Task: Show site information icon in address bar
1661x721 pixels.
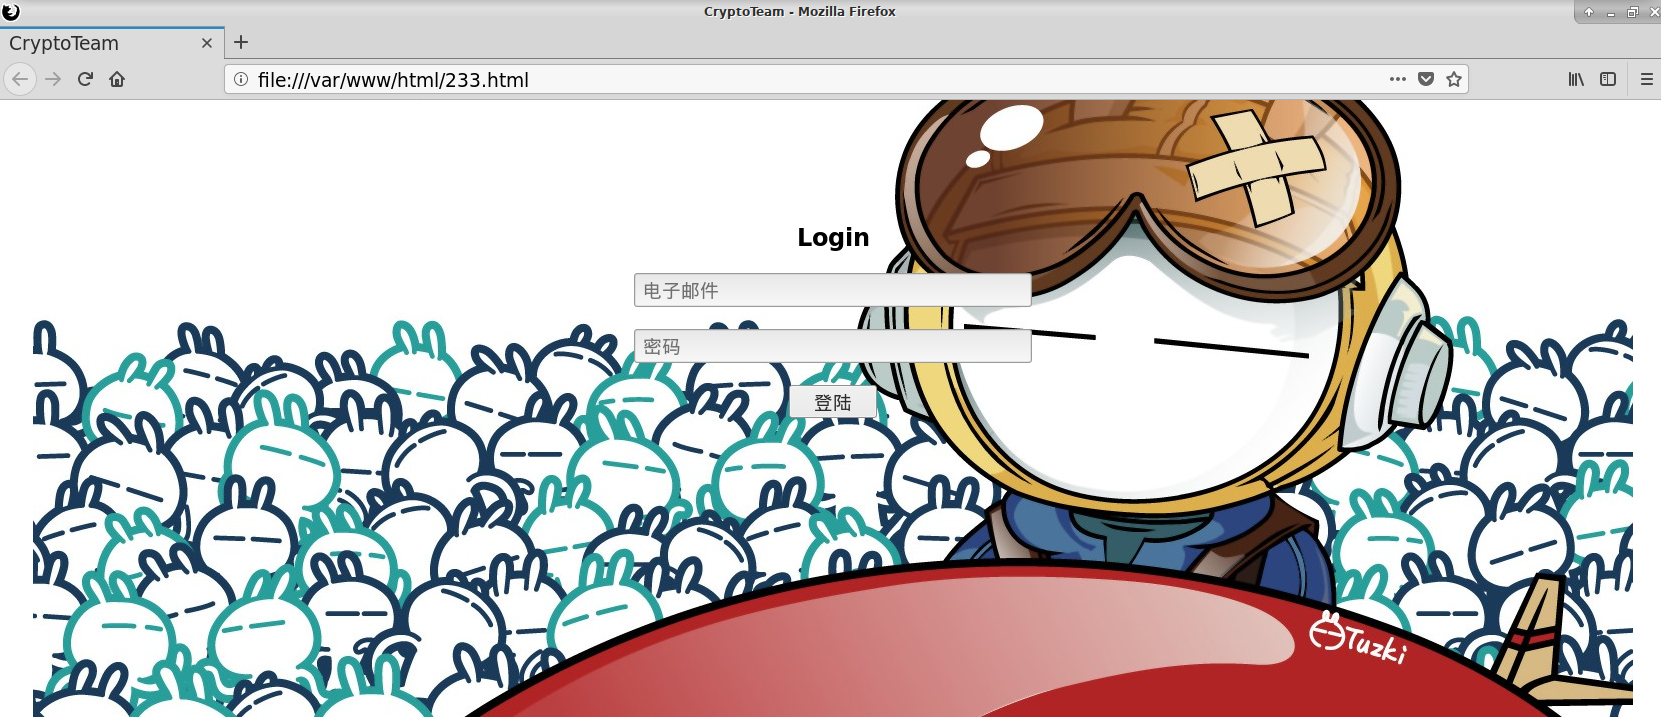Action: [241, 79]
